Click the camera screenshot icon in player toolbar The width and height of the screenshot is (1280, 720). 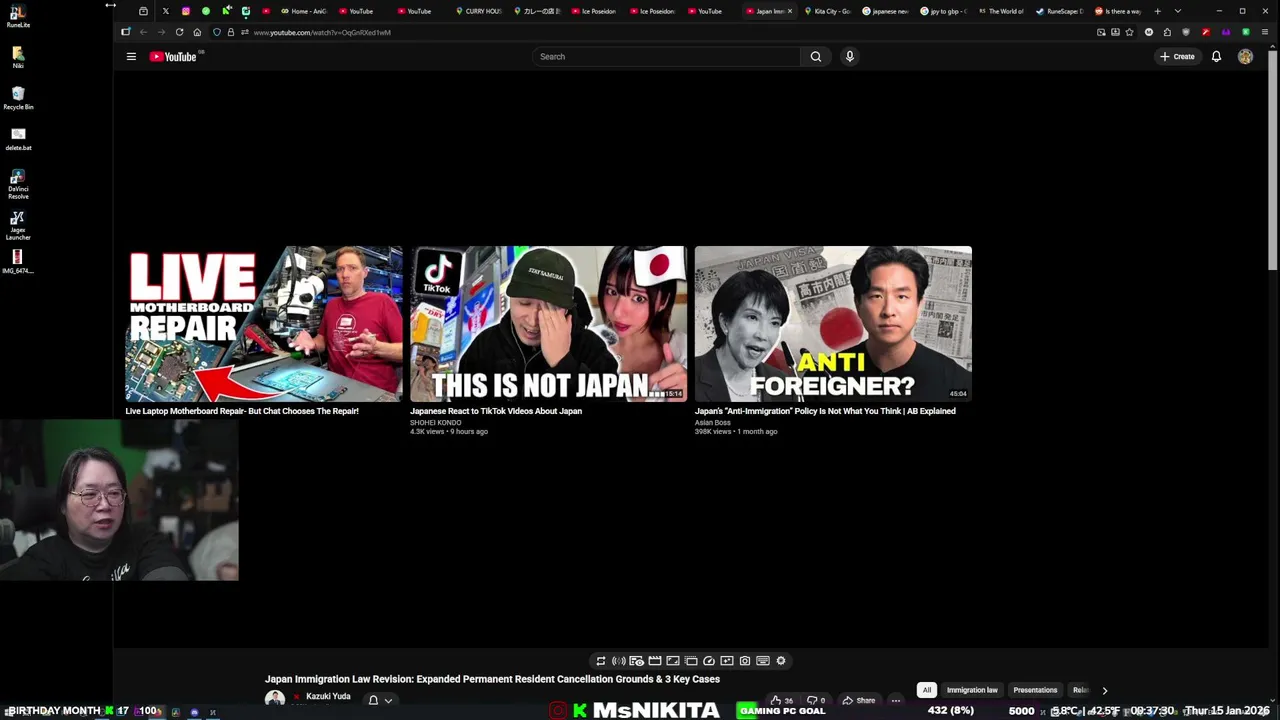(x=745, y=661)
